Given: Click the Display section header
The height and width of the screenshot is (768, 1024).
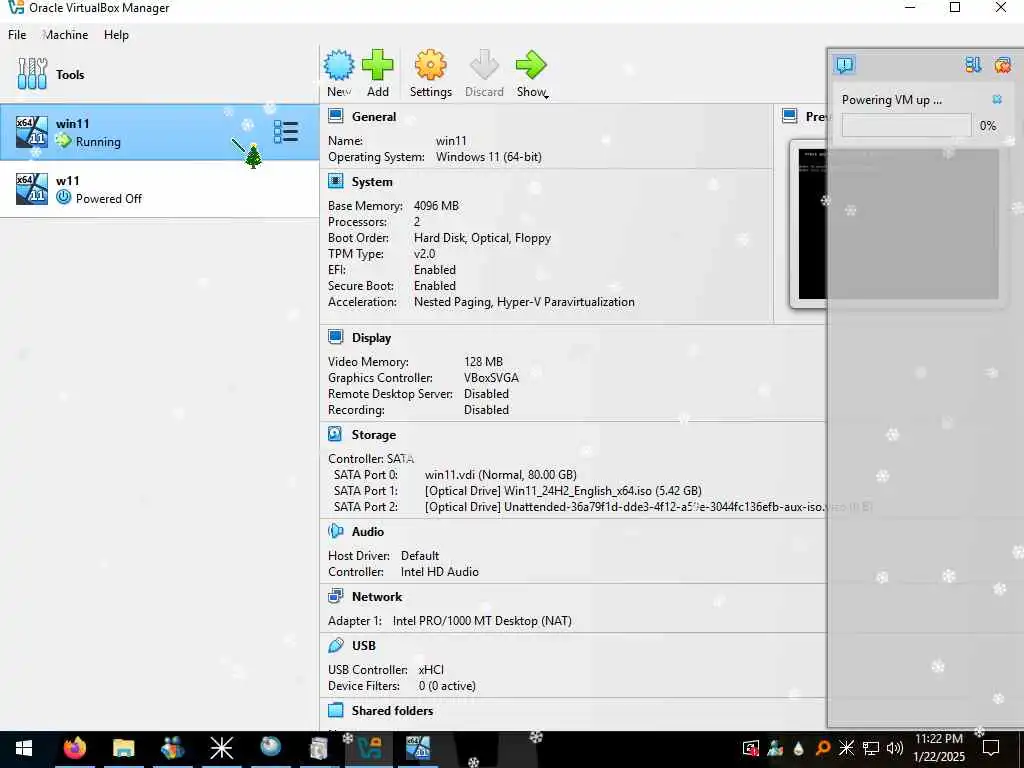Looking at the screenshot, I should tap(371, 338).
